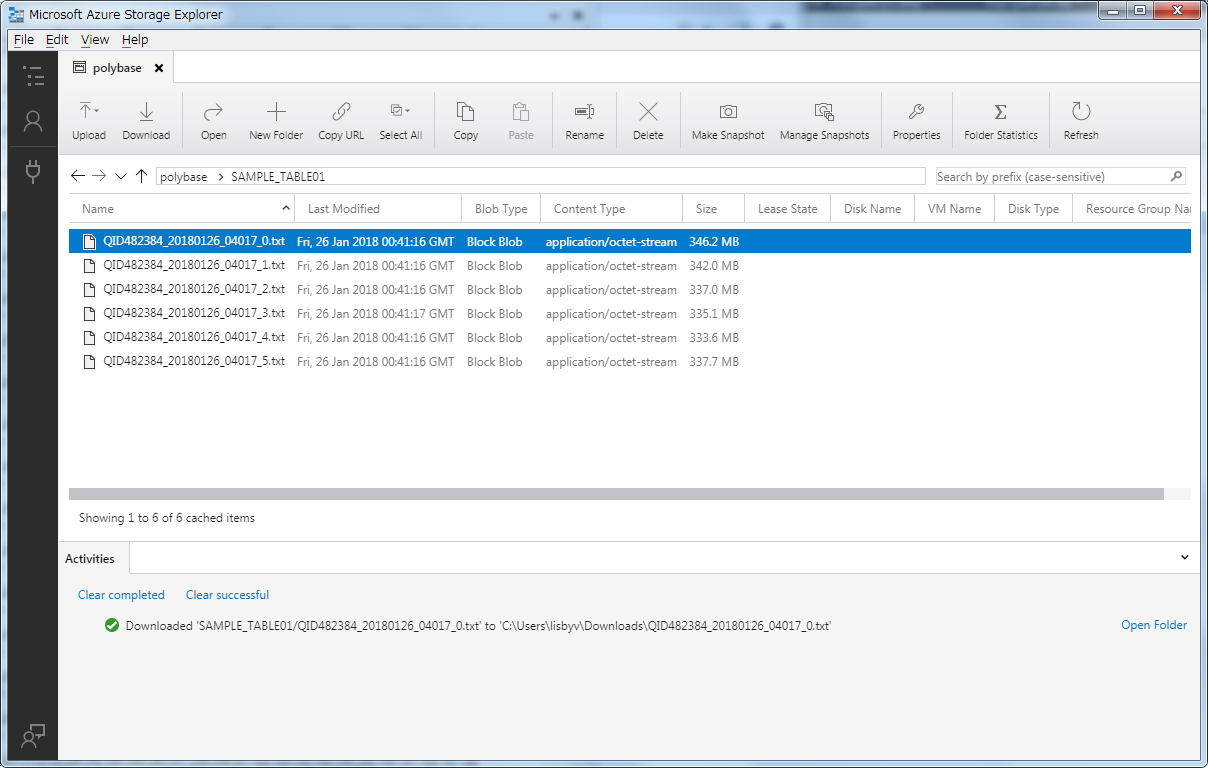This screenshot has width=1208, height=768.
Task: Collapse the Activities panel chevron
Action: [1185, 558]
